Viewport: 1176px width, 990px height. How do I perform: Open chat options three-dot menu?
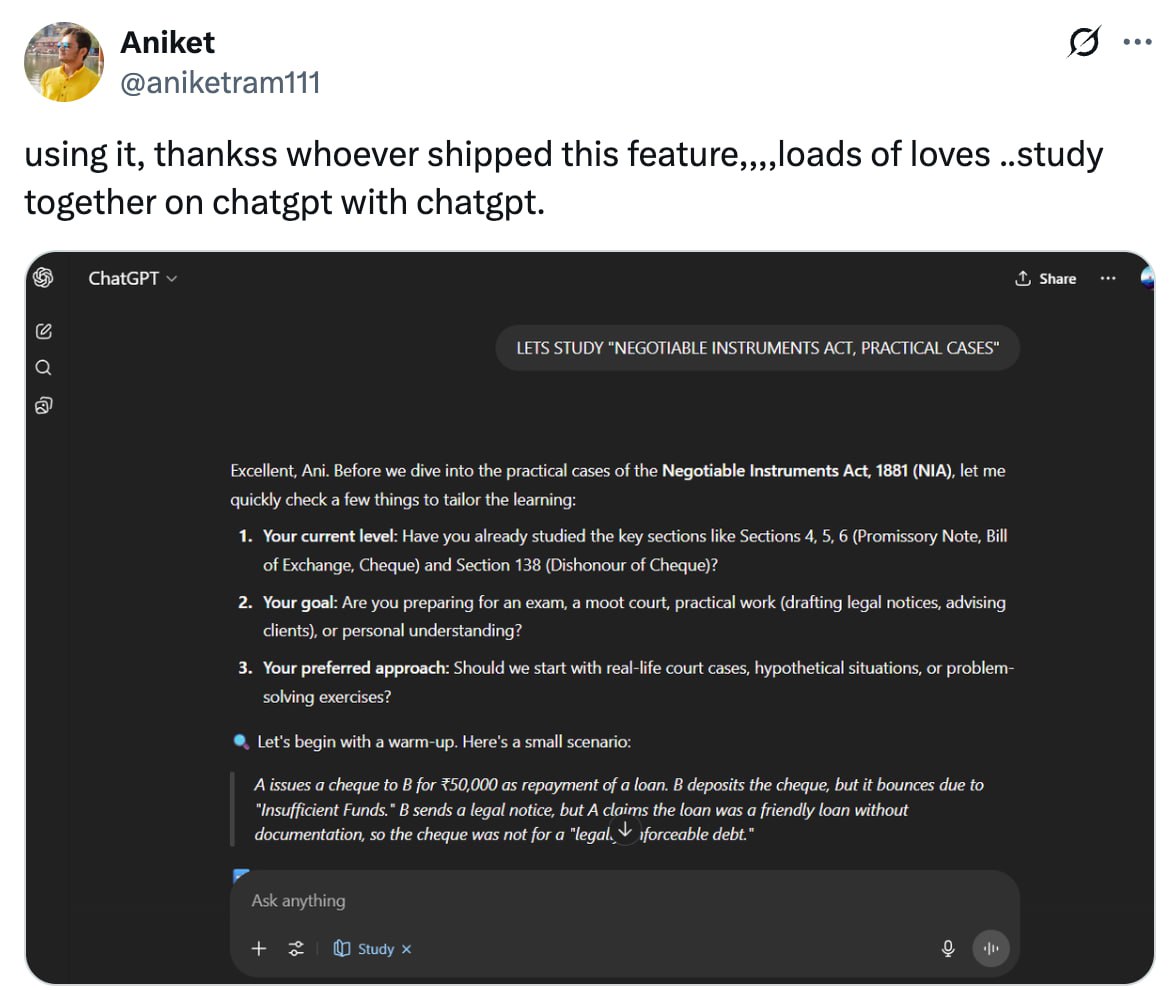[1108, 279]
